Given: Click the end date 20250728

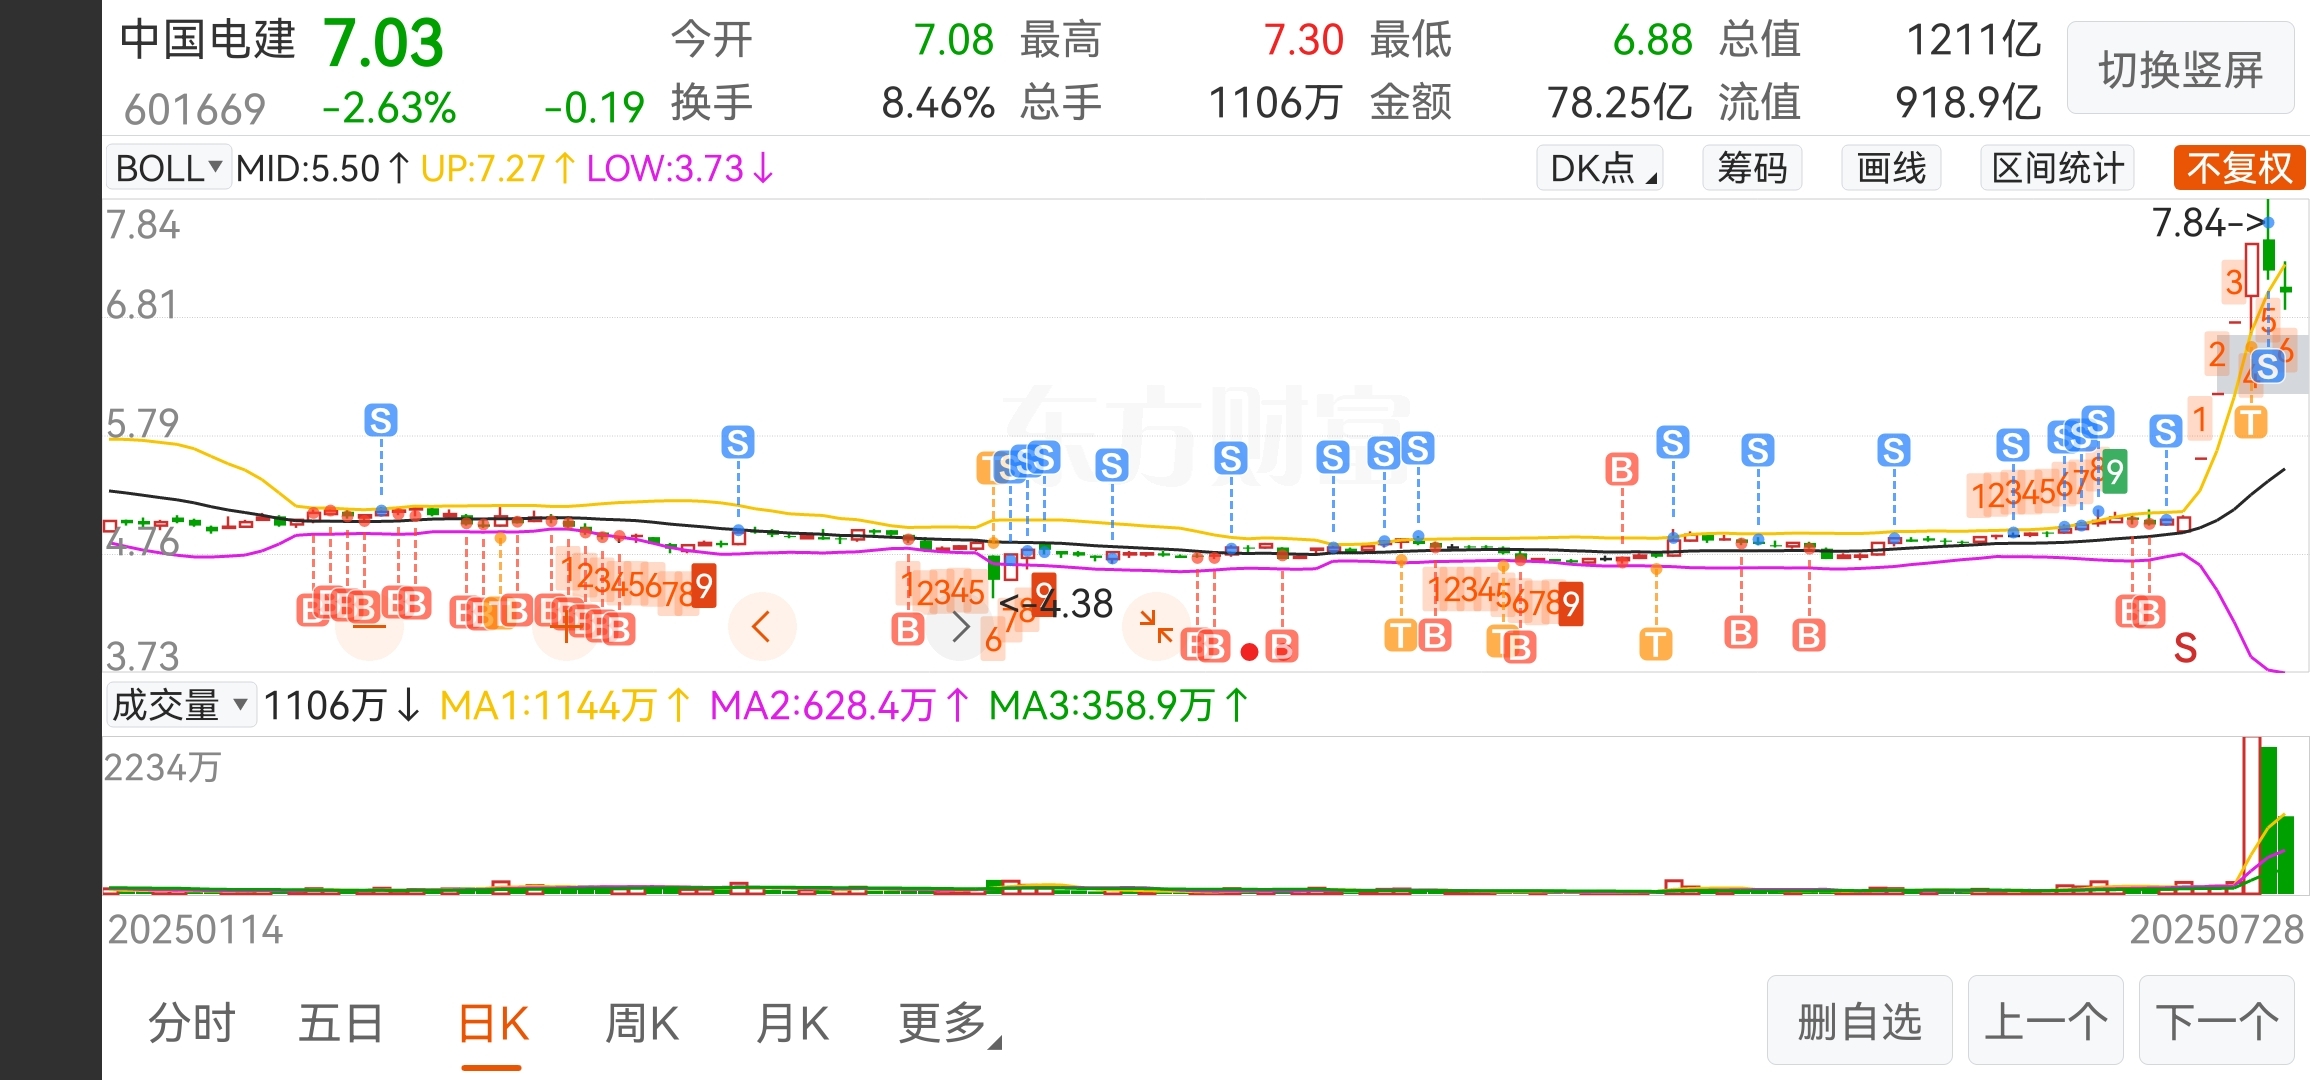Looking at the screenshot, I should click(2216, 929).
